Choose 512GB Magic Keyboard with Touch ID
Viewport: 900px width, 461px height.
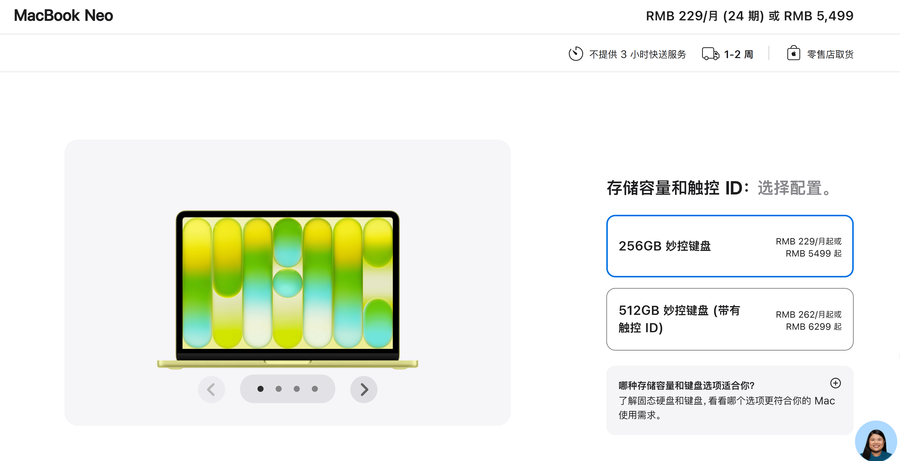(730, 319)
